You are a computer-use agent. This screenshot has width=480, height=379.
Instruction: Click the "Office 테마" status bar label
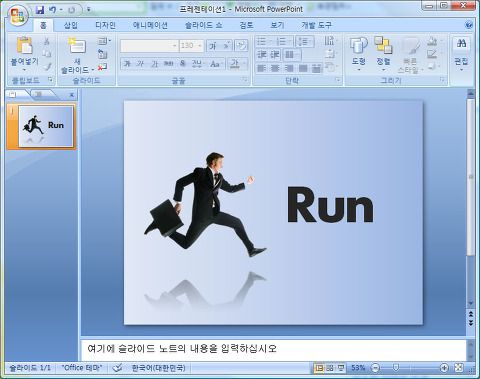(82, 368)
